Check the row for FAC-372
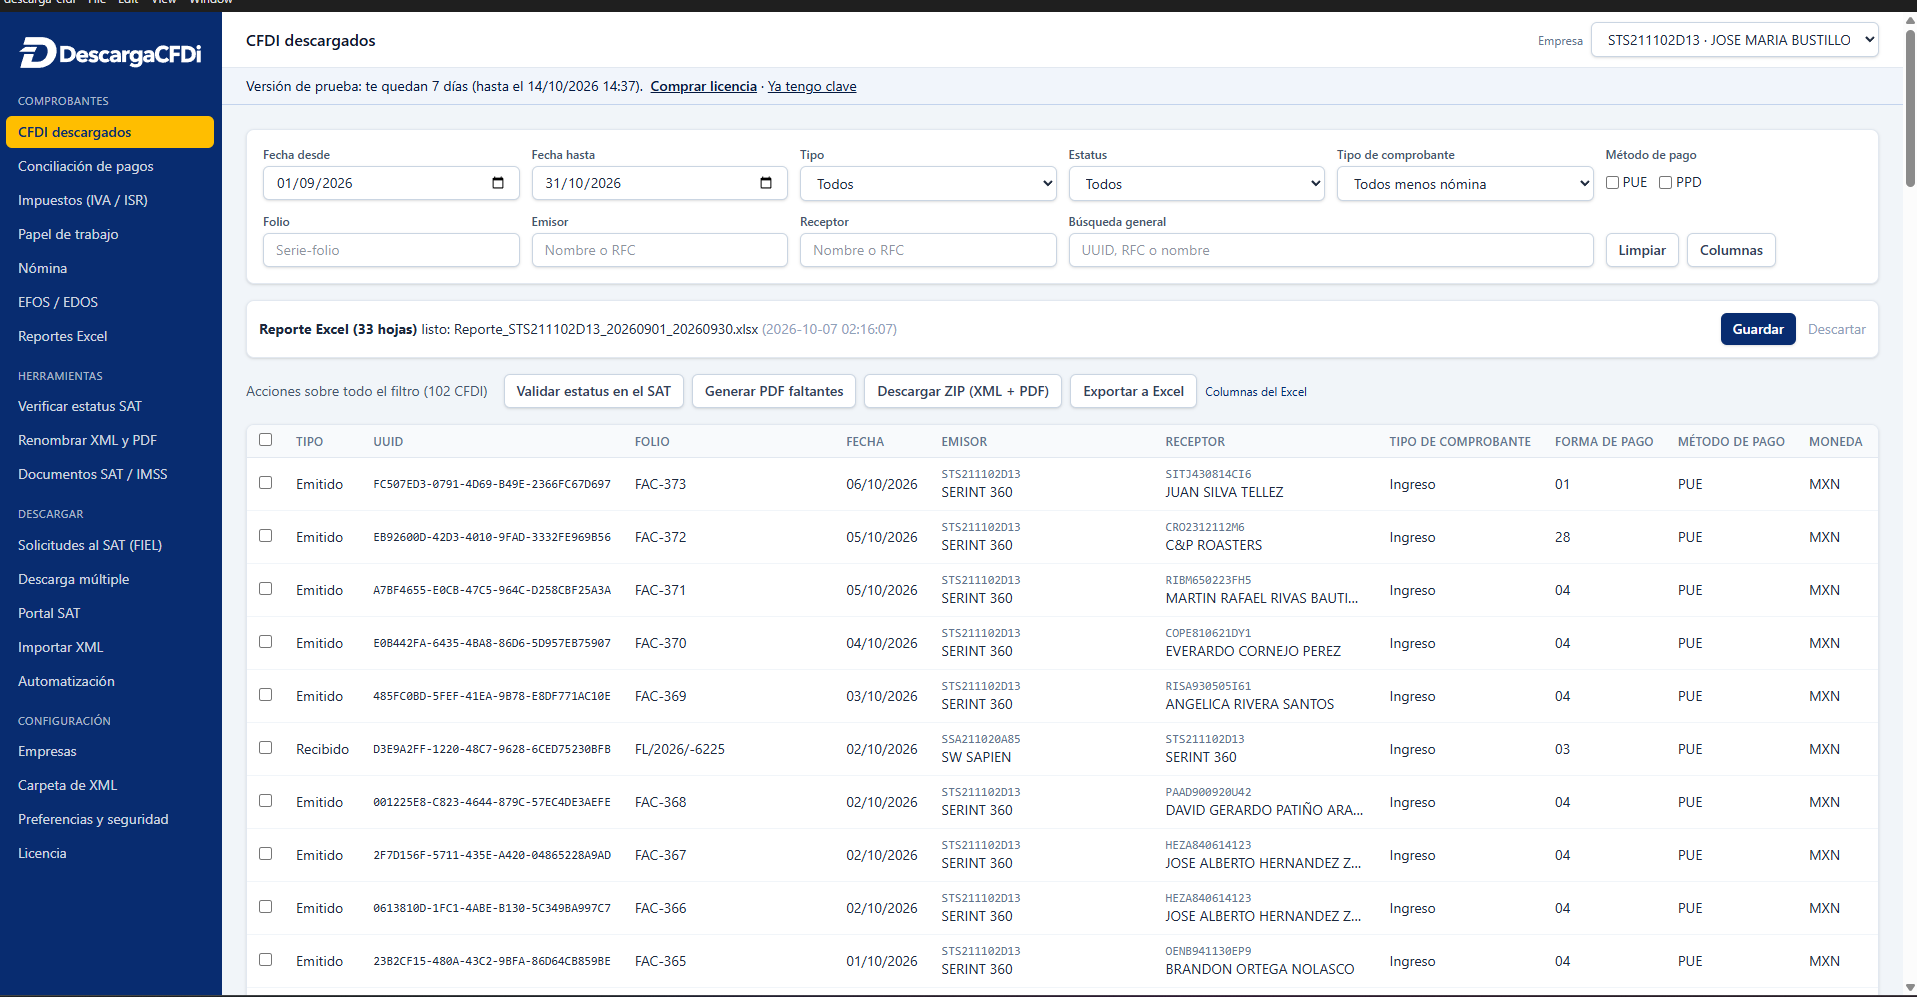 (x=265, y=536)
